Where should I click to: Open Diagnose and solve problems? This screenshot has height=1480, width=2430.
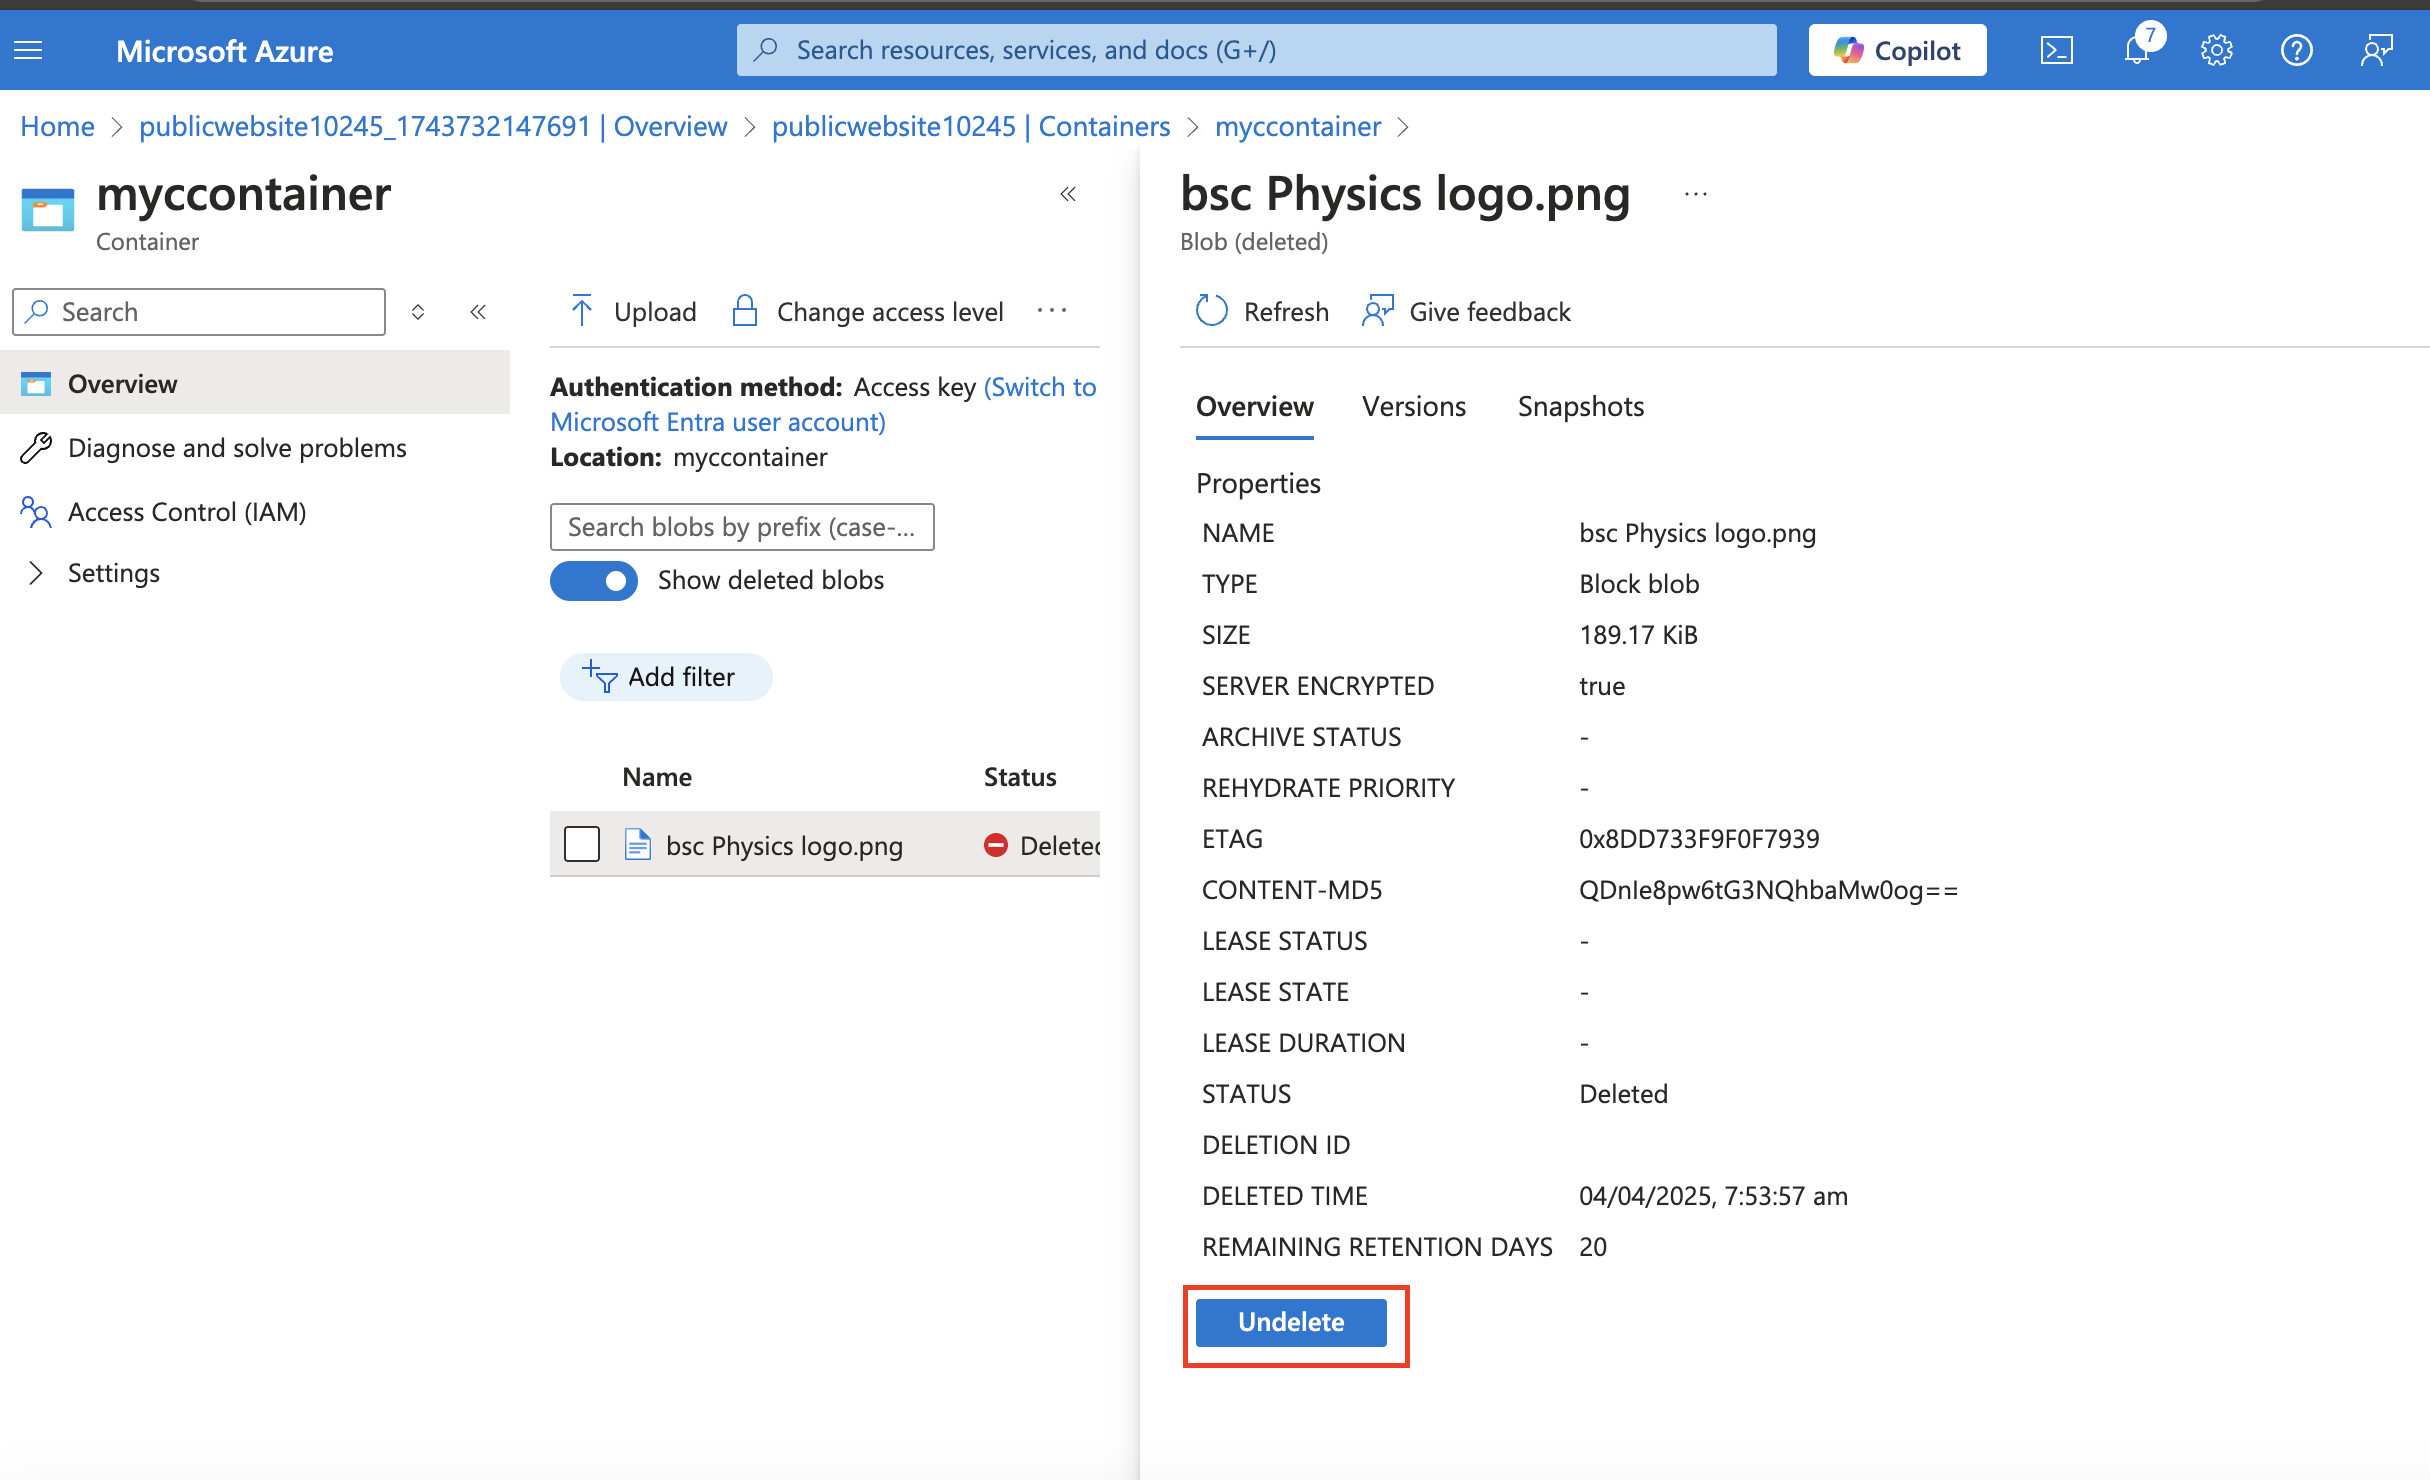tap(237, 447)
